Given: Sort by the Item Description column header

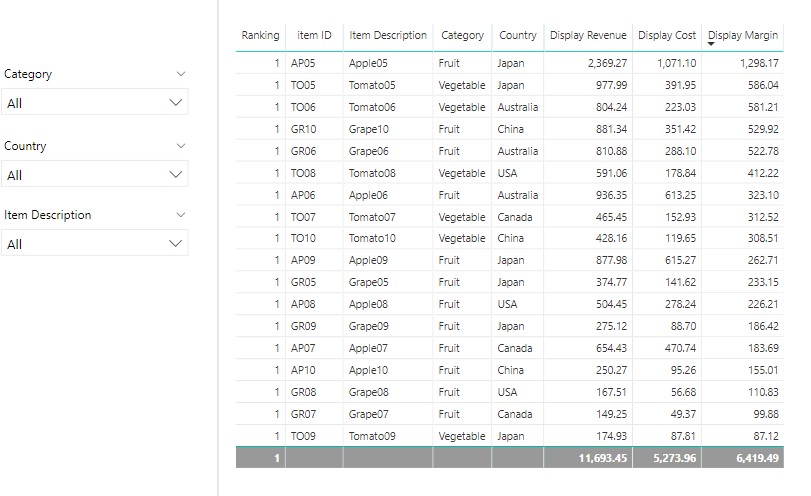Looking at the screenshot, I should (388, 35).
